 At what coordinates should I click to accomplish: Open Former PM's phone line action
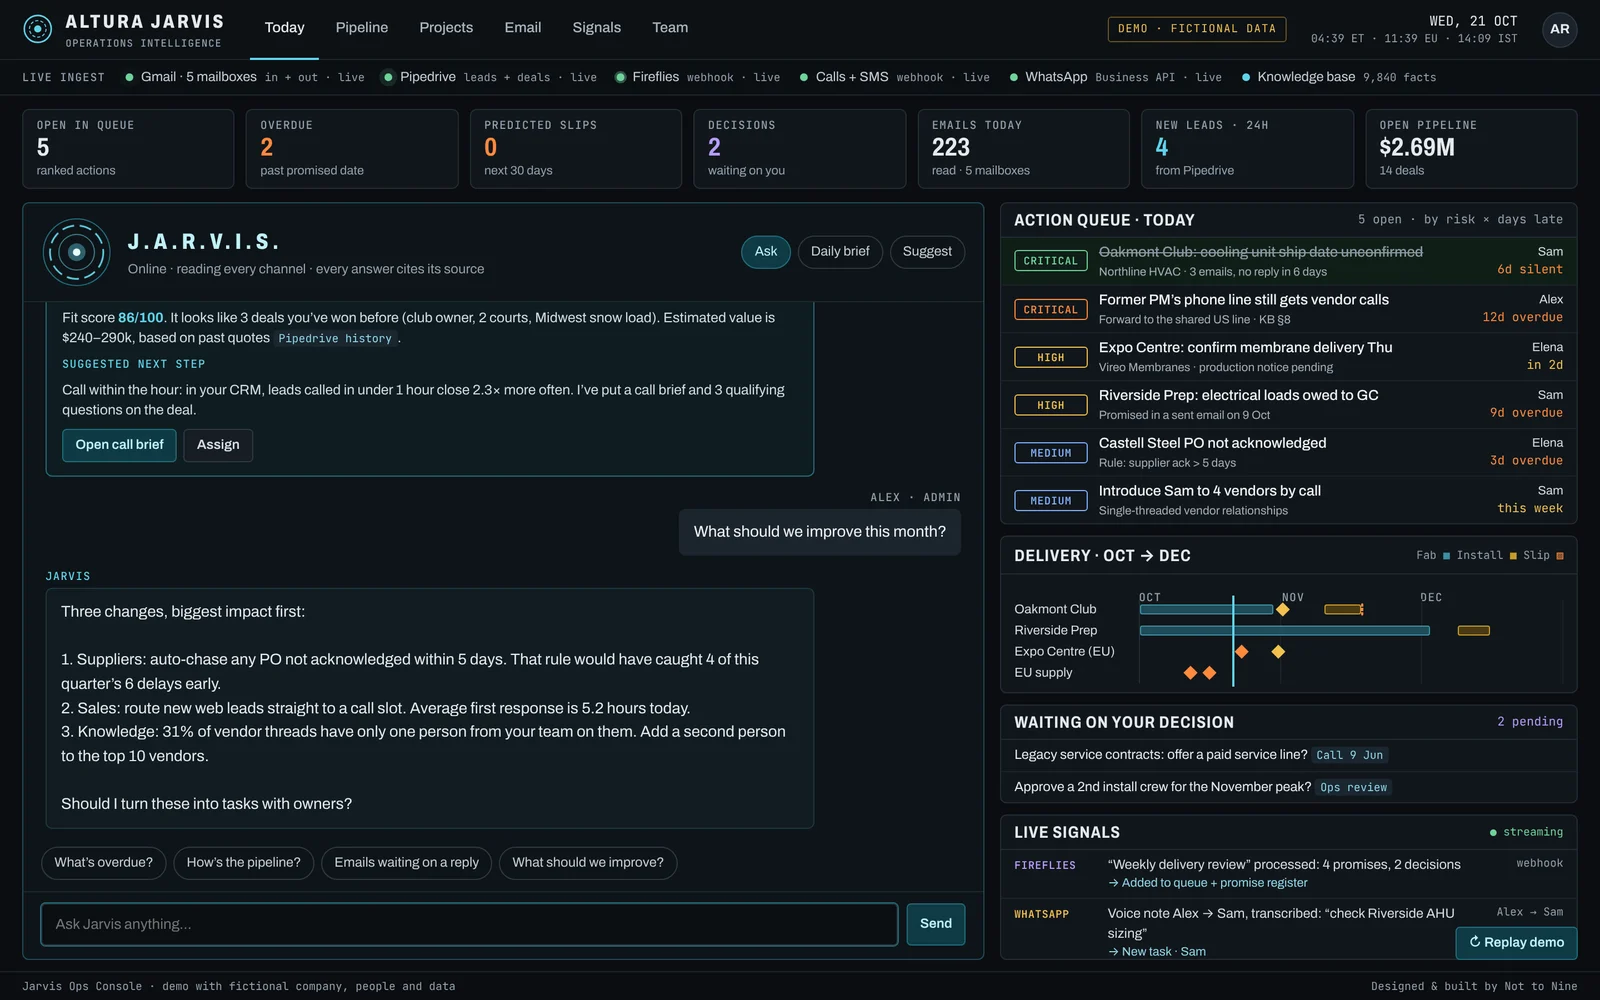point(1288,309)
